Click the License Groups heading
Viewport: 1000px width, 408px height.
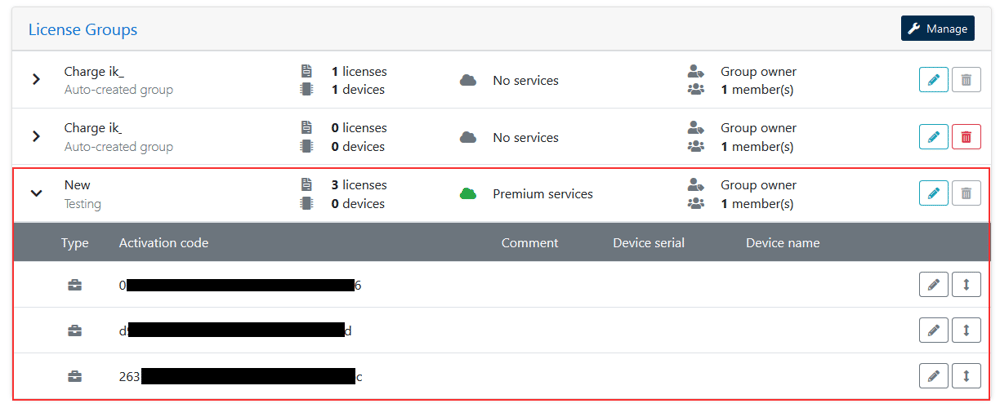pyautogui.click(x=83, y=30)
